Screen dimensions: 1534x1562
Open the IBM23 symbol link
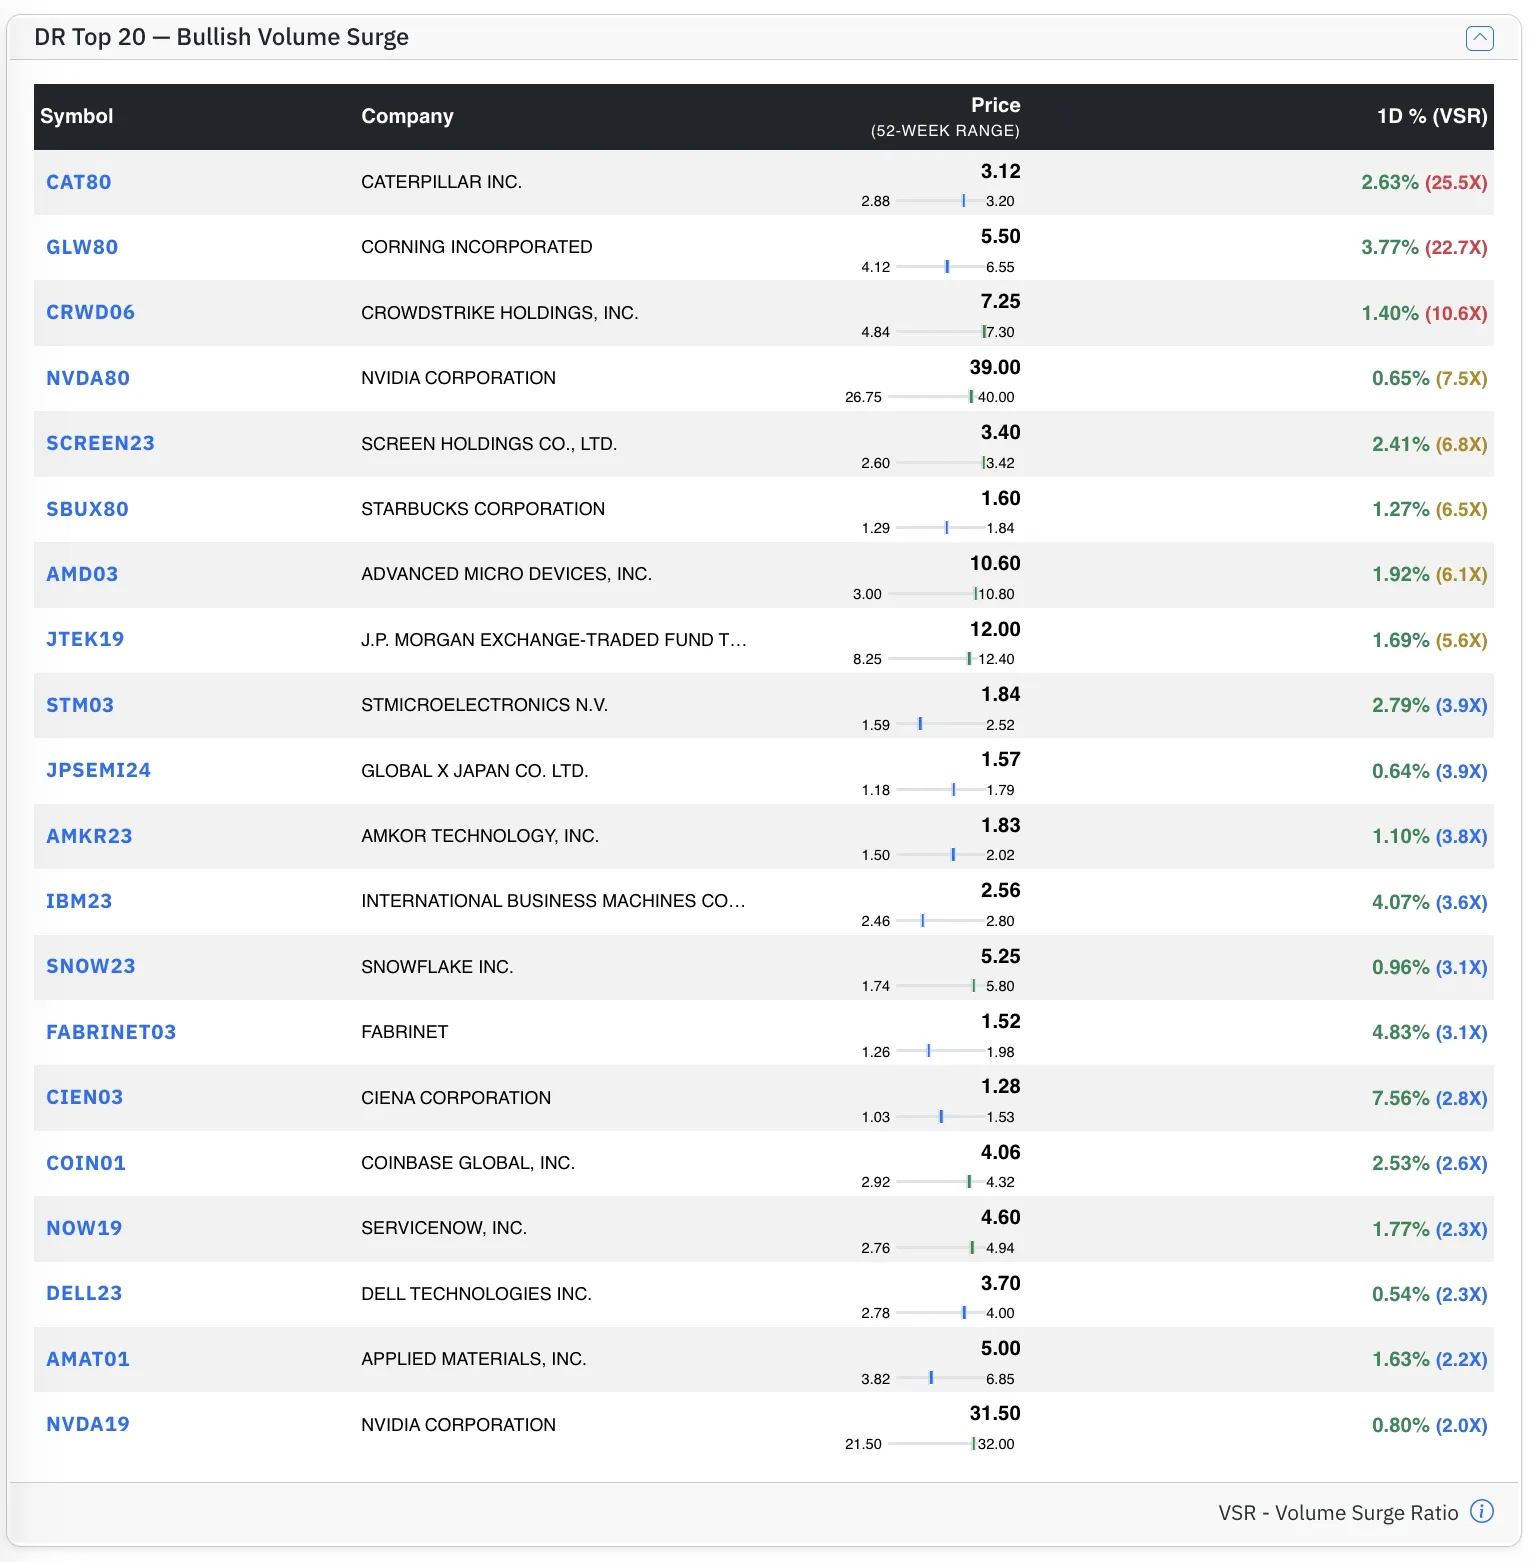pyautogui.click(x=79, y=901)
